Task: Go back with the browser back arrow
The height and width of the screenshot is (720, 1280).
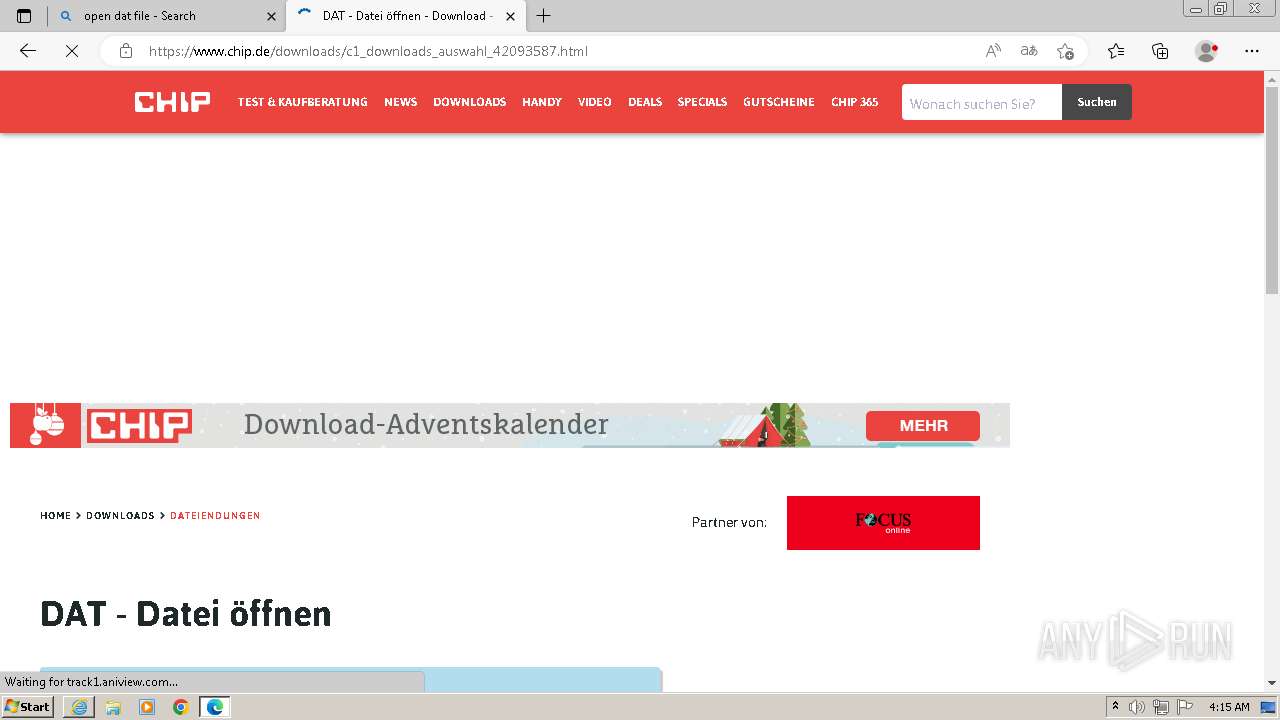Action: point(28,51)
